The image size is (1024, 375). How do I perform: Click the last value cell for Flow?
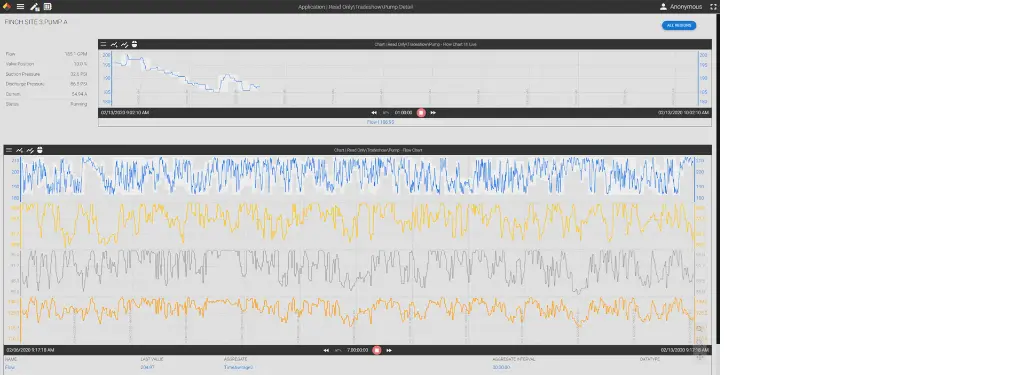tap(148, 368)
